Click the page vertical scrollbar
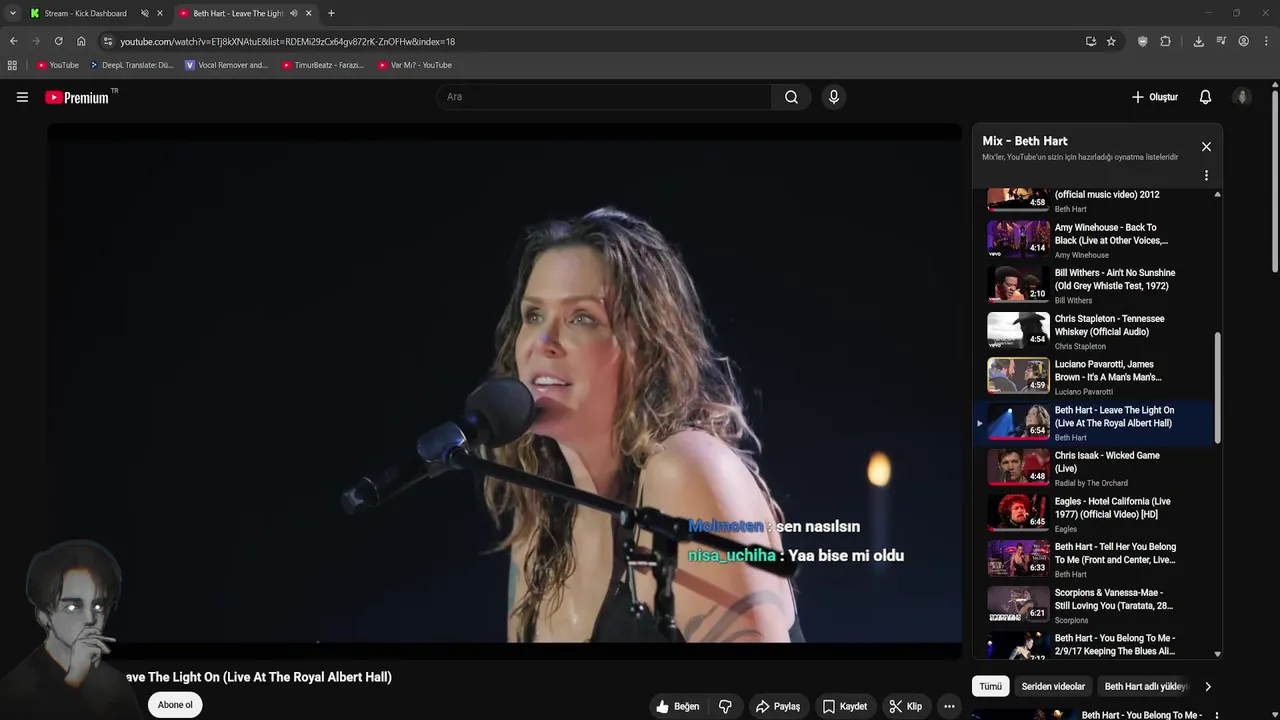 click(1275, 180)
